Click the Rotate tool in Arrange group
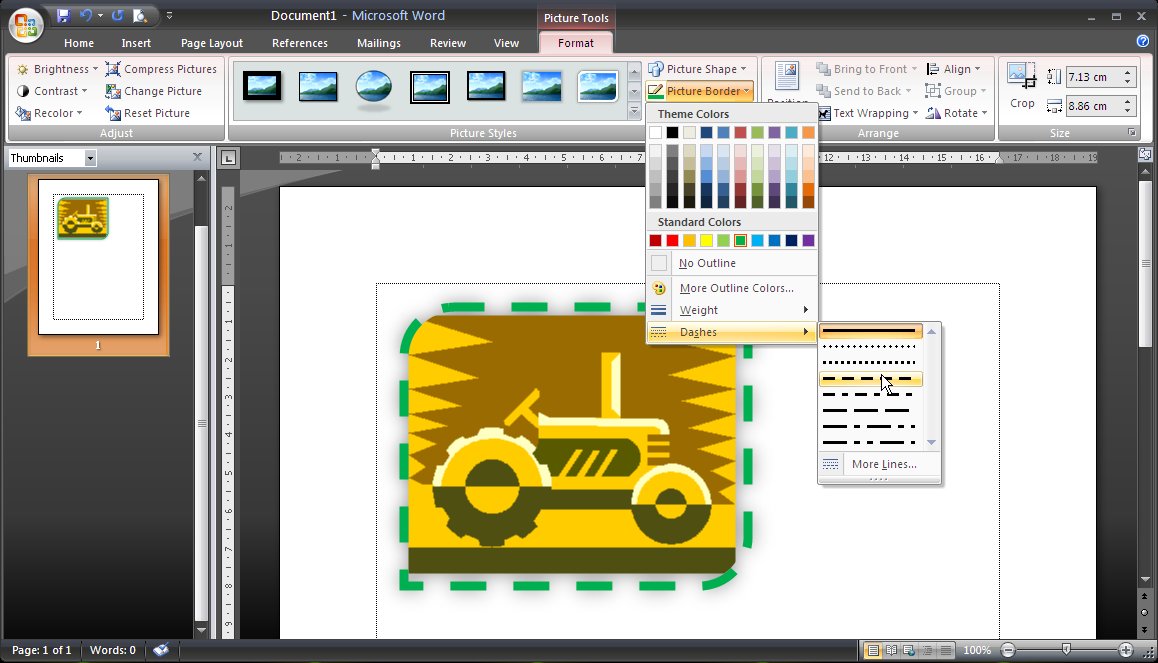This screenshot has height=663, width=1158. coord(956,112)
